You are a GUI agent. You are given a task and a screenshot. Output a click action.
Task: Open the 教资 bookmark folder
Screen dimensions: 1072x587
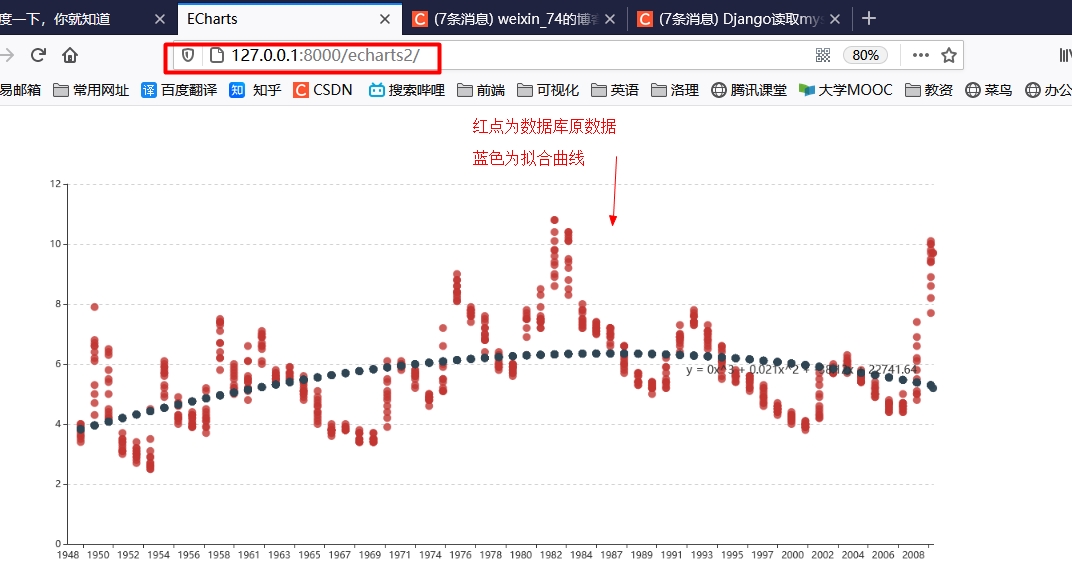[929, 90]
